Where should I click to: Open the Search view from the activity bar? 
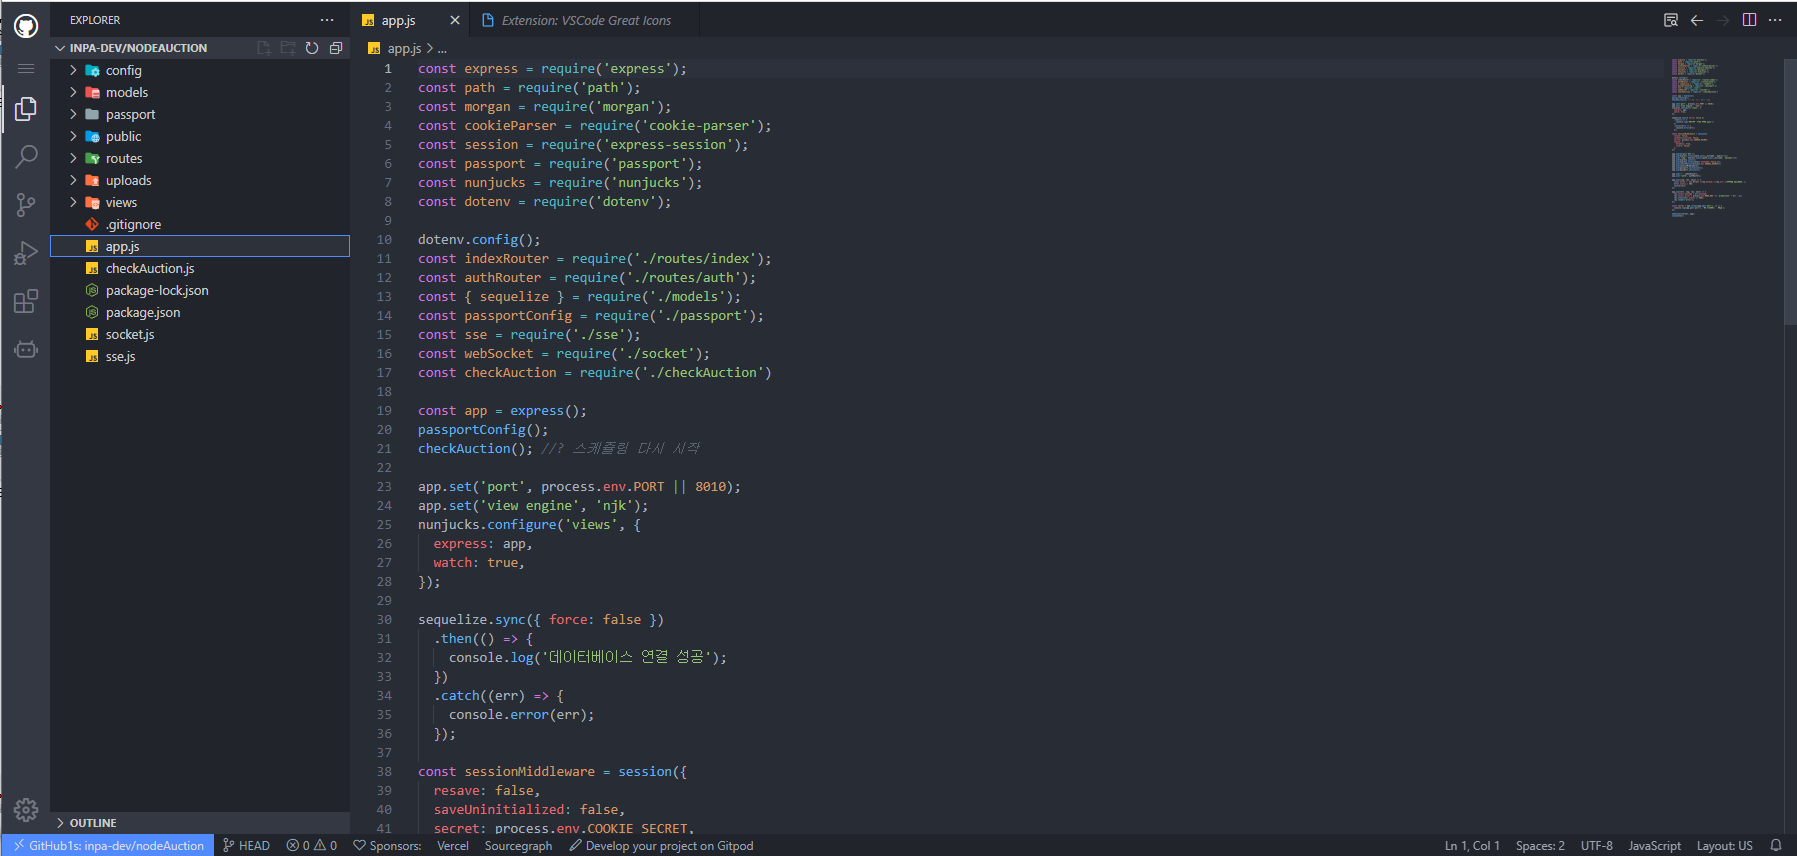(x=26, y=157)
